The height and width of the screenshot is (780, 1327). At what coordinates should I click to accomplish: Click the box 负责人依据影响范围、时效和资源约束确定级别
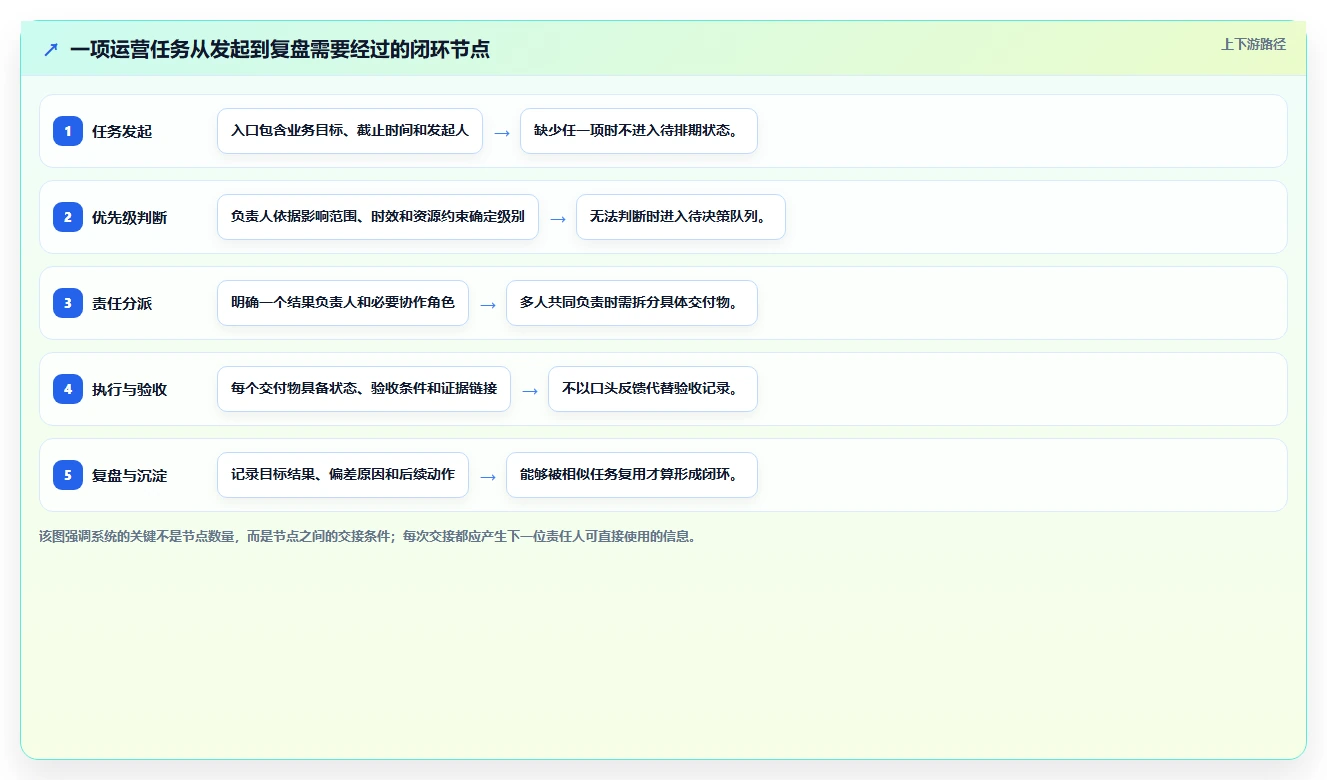pos(378,217)
